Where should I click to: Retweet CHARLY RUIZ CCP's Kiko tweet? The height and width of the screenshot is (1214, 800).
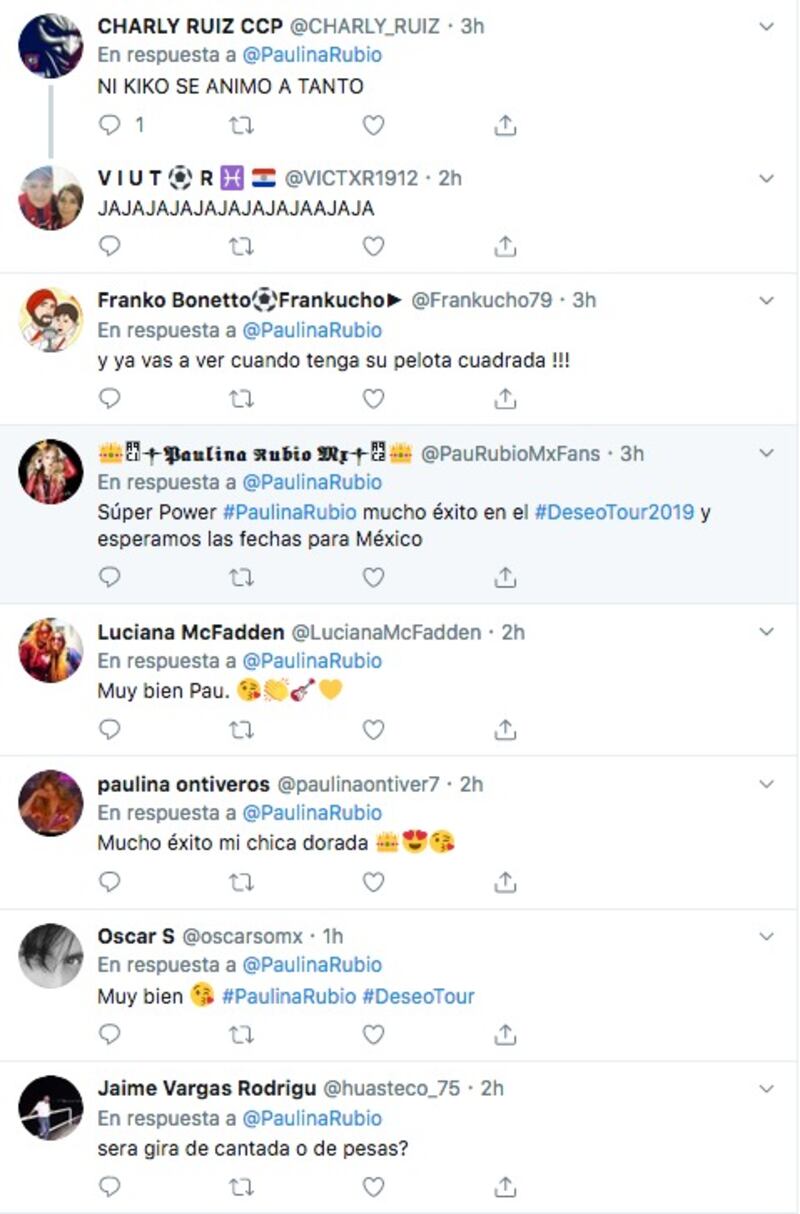[241, 125]
